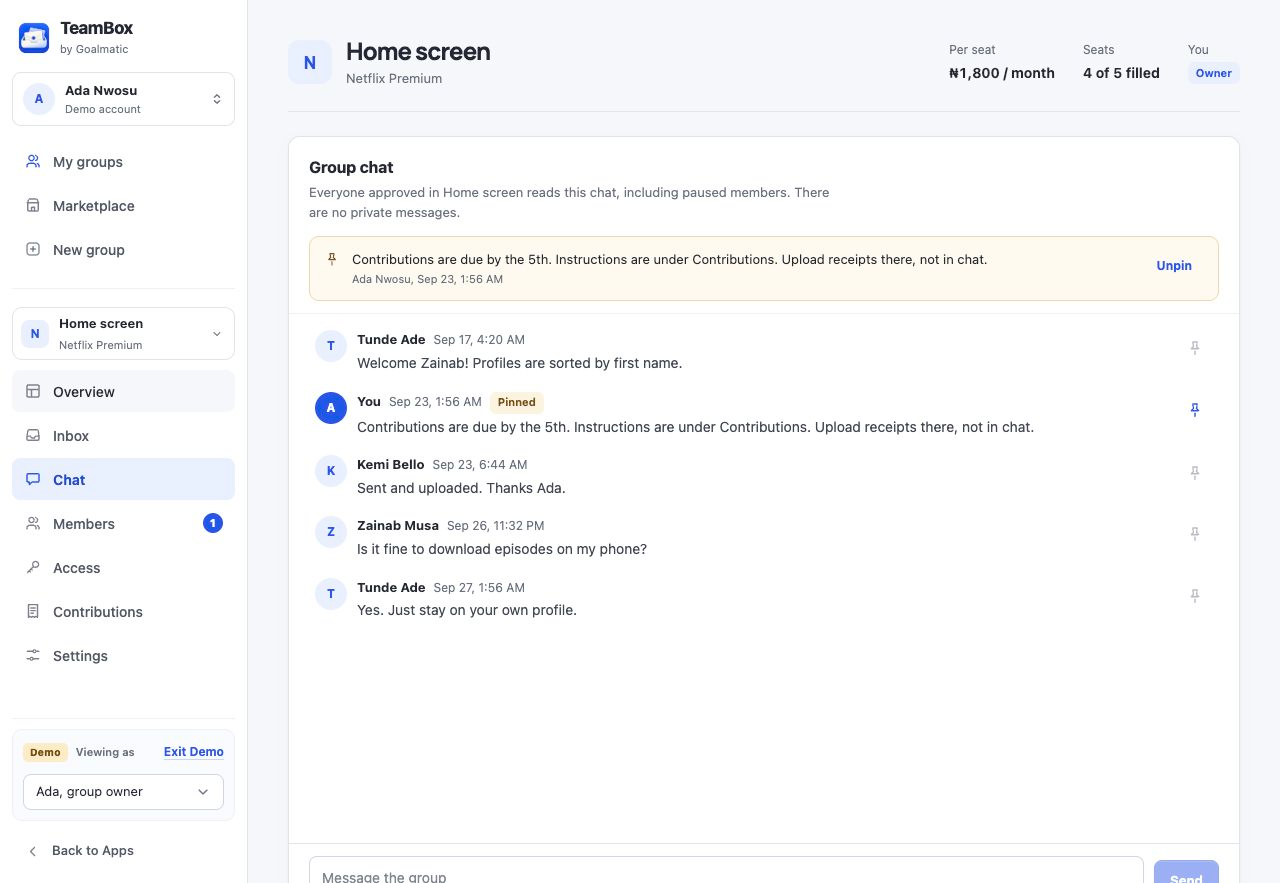Click the Members notification badge showing 1
The width and height of the screenshot is (1280, 883).
point(212,523)
